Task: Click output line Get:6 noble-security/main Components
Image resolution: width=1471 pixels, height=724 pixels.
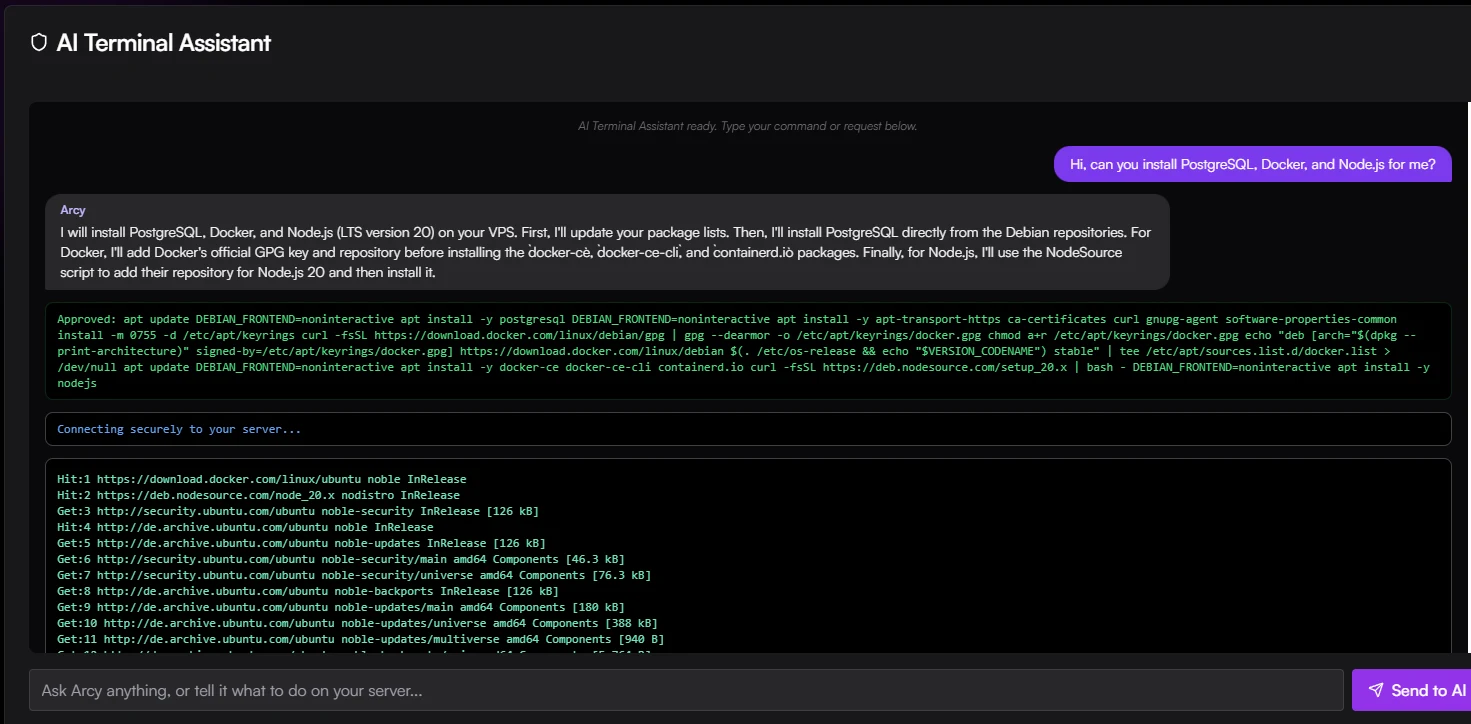Action: coord(341,559)
